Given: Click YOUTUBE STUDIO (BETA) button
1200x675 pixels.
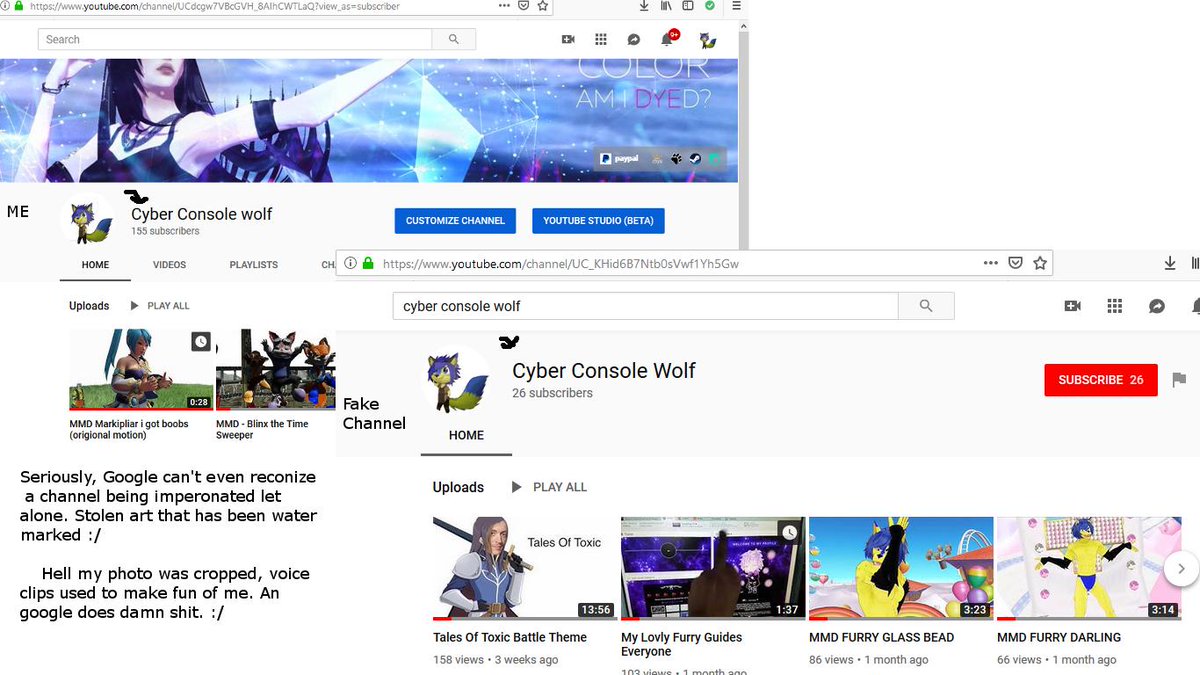Looking at the screenshot, I should [x=598, y=220].
